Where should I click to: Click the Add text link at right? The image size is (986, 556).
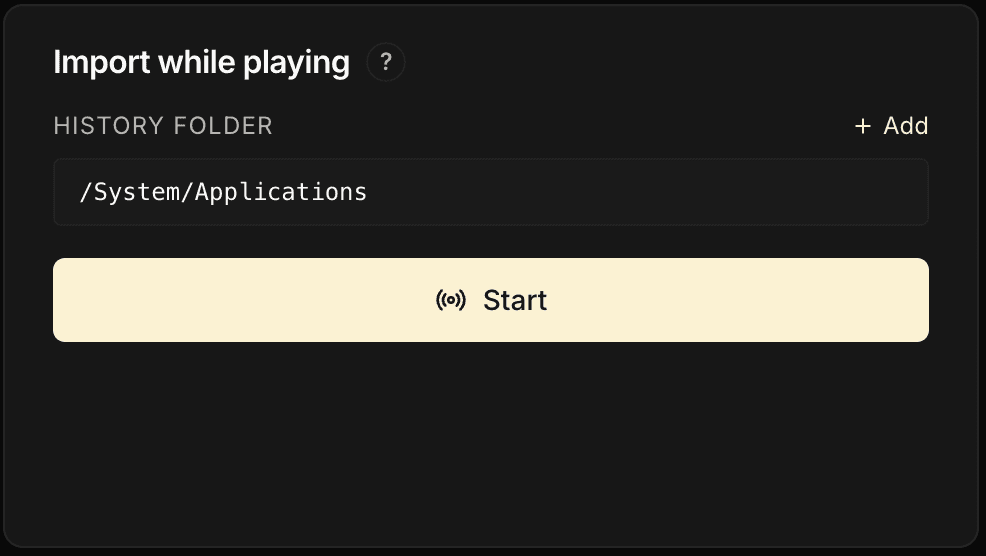click(x=906, y=127)
